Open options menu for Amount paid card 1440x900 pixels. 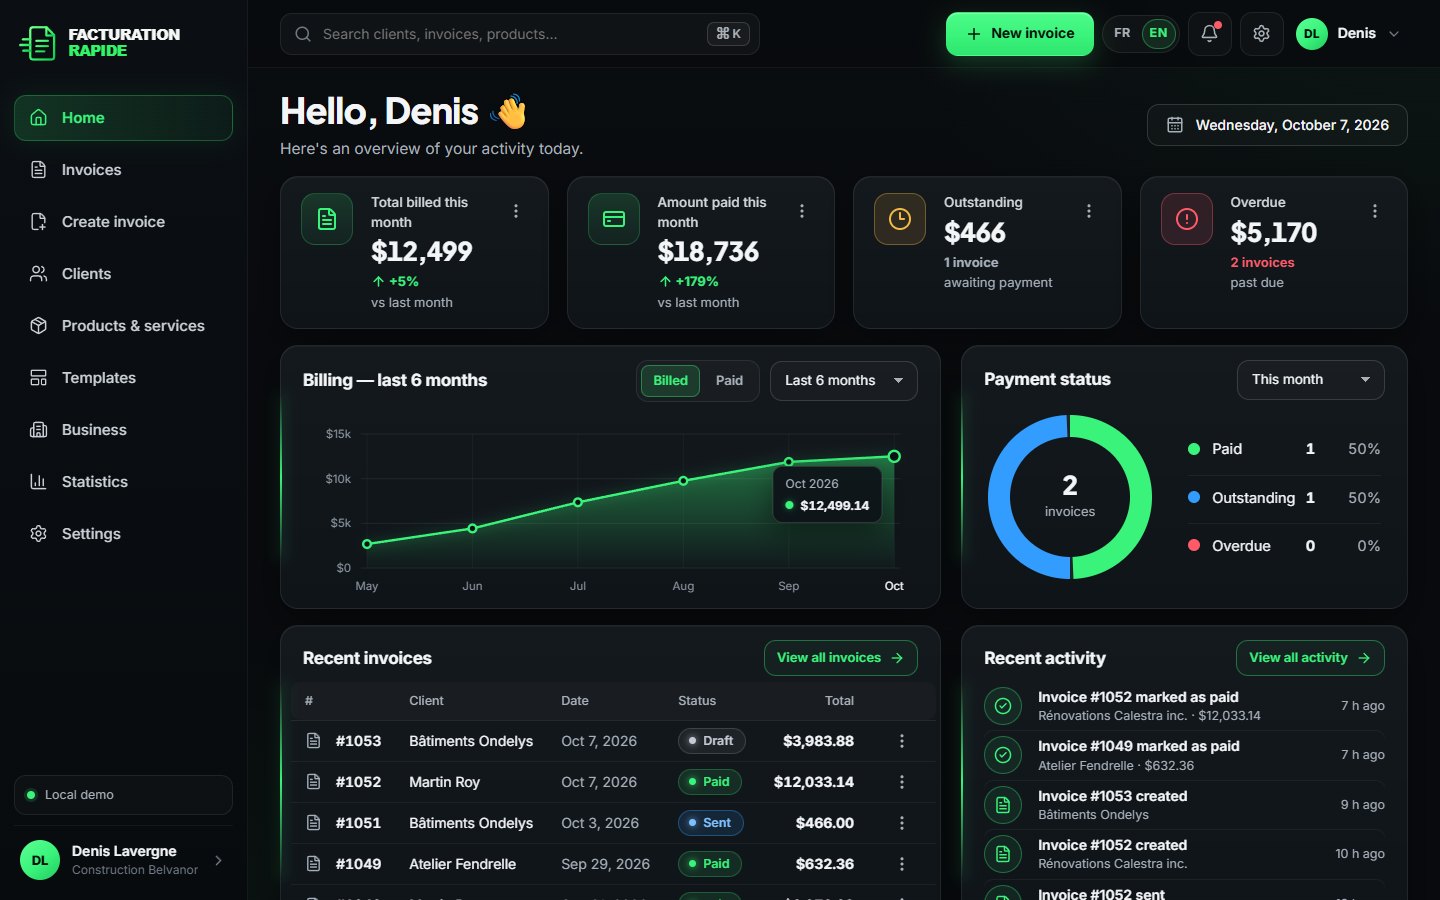pyautogui.click(x=802, y=211)
